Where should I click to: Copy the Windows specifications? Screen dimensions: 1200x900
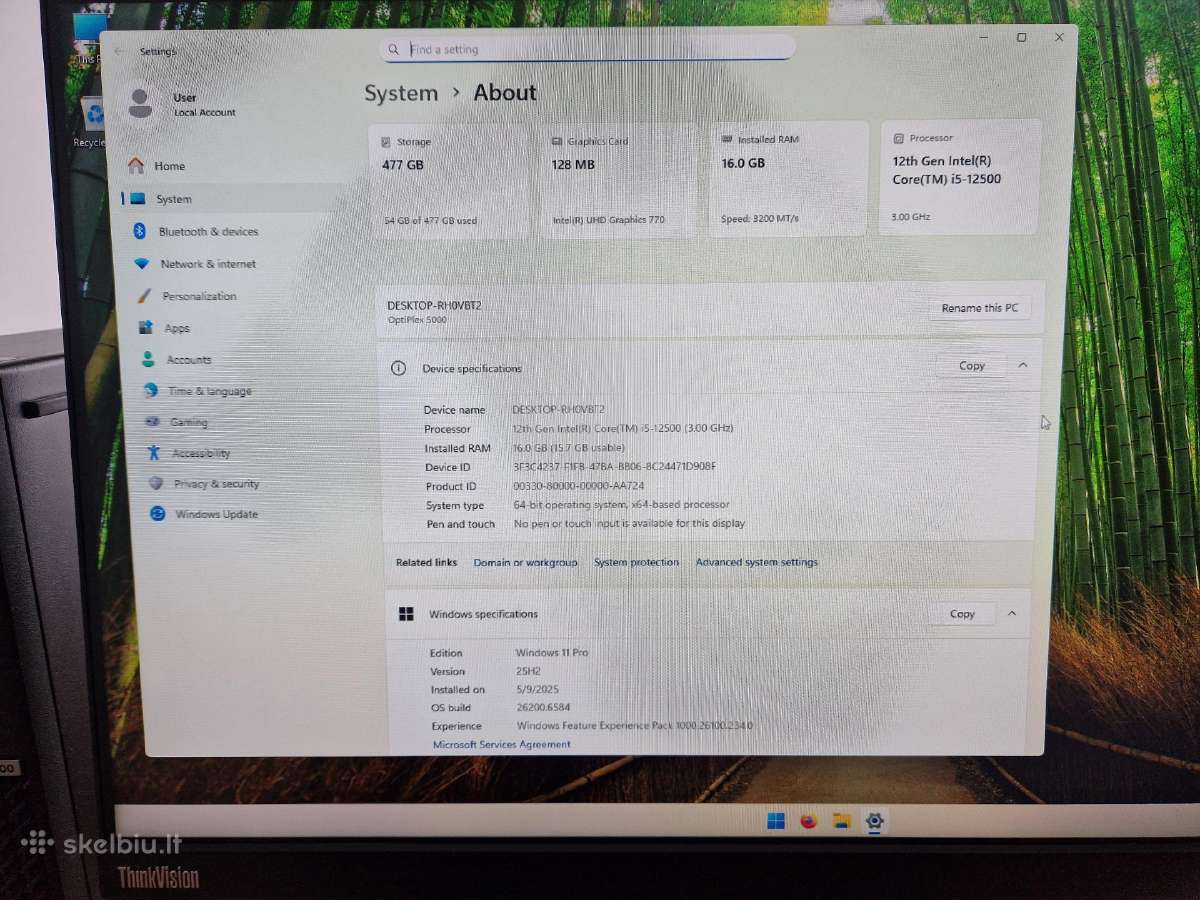coord(962,614)
